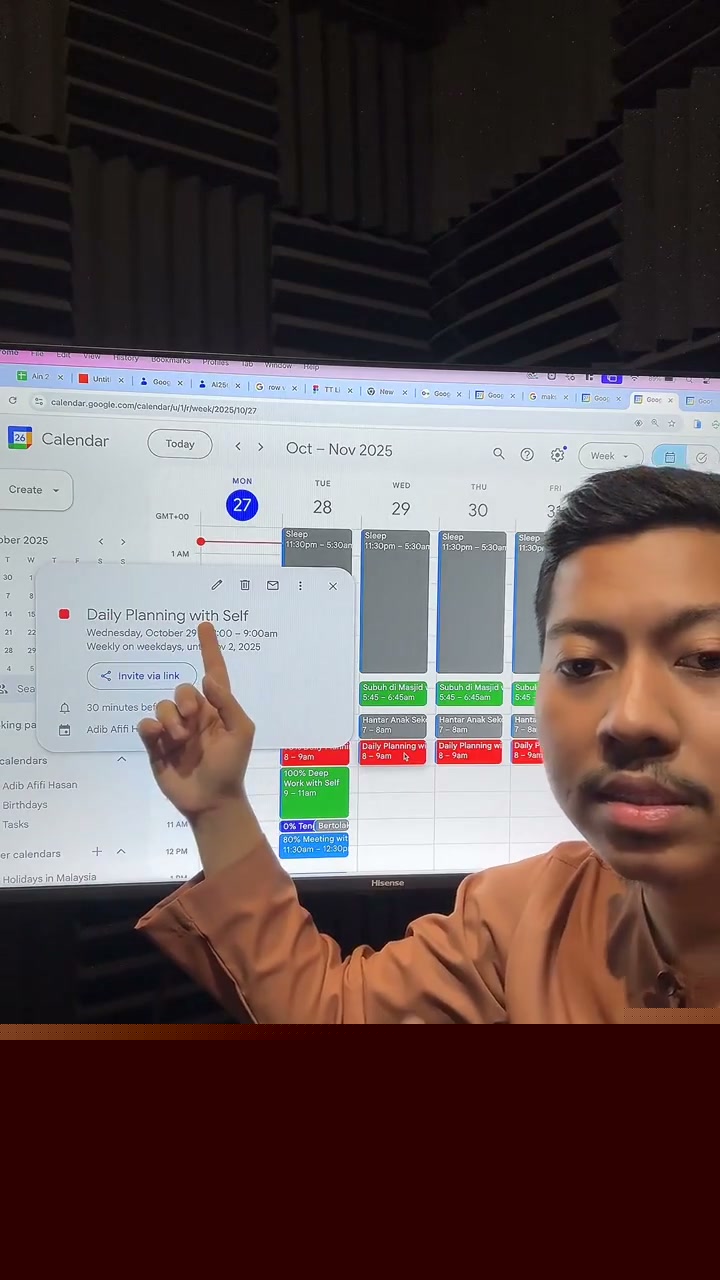Open 80% Meeting event at 11:30am
Viewport: 720px width, 1280px height.
pyautogui.click(x=314, y=845)
